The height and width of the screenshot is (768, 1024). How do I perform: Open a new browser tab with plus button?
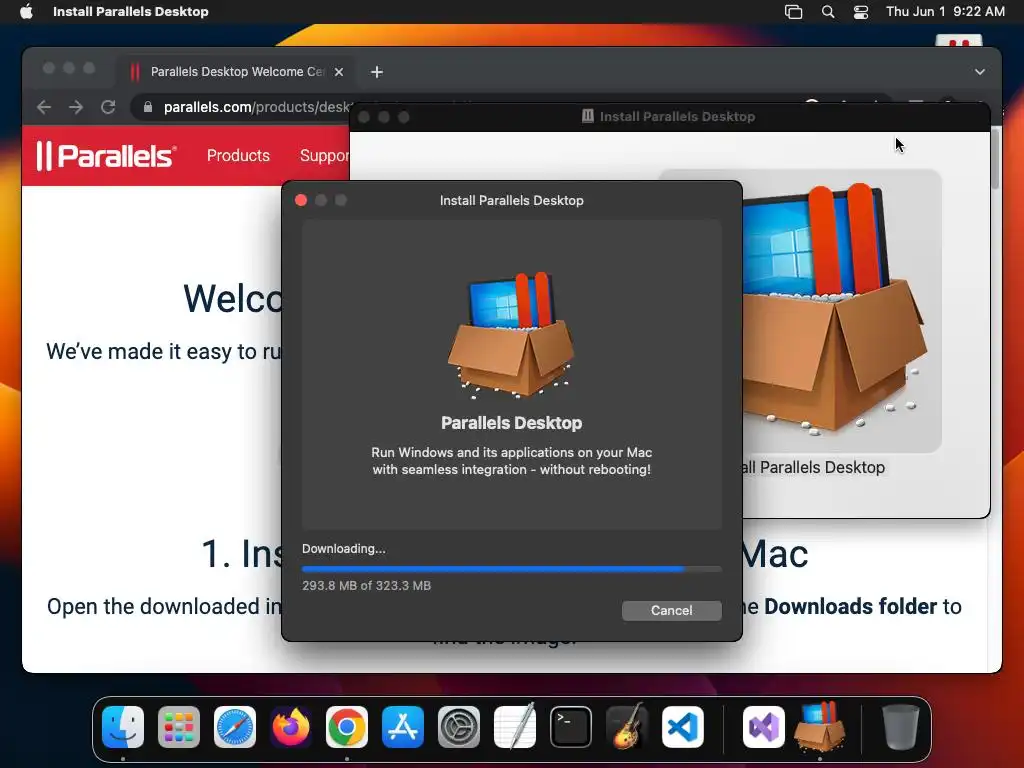pos(377,72)
